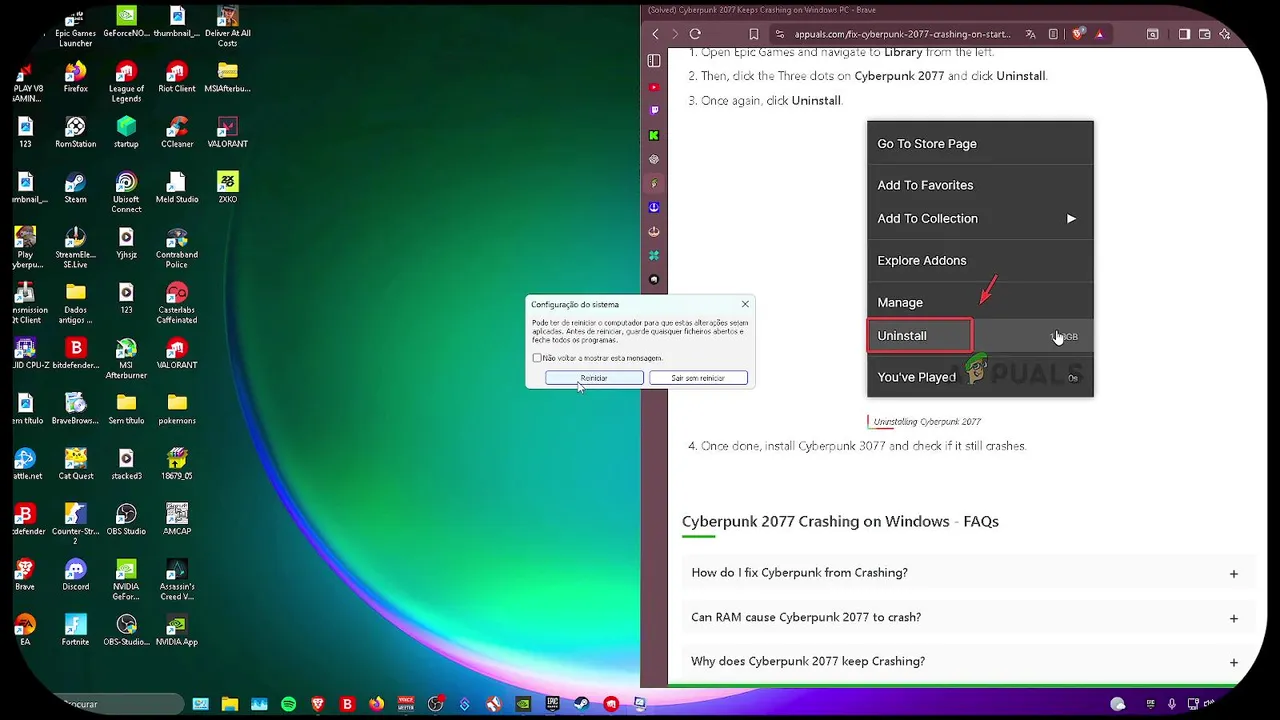Image resolution: width=1280 pixels, height=720 pixels.
Task: Open CCleaner desktop shortcut
Action: click(177, 133)
